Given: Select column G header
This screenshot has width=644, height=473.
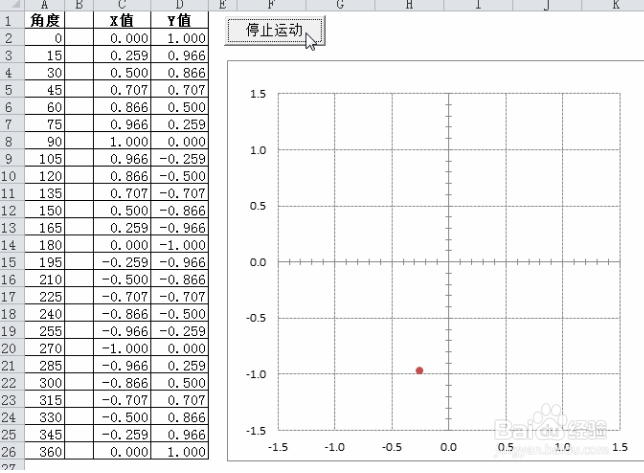Looking at the screenshot, I should (x=340, y=5).
